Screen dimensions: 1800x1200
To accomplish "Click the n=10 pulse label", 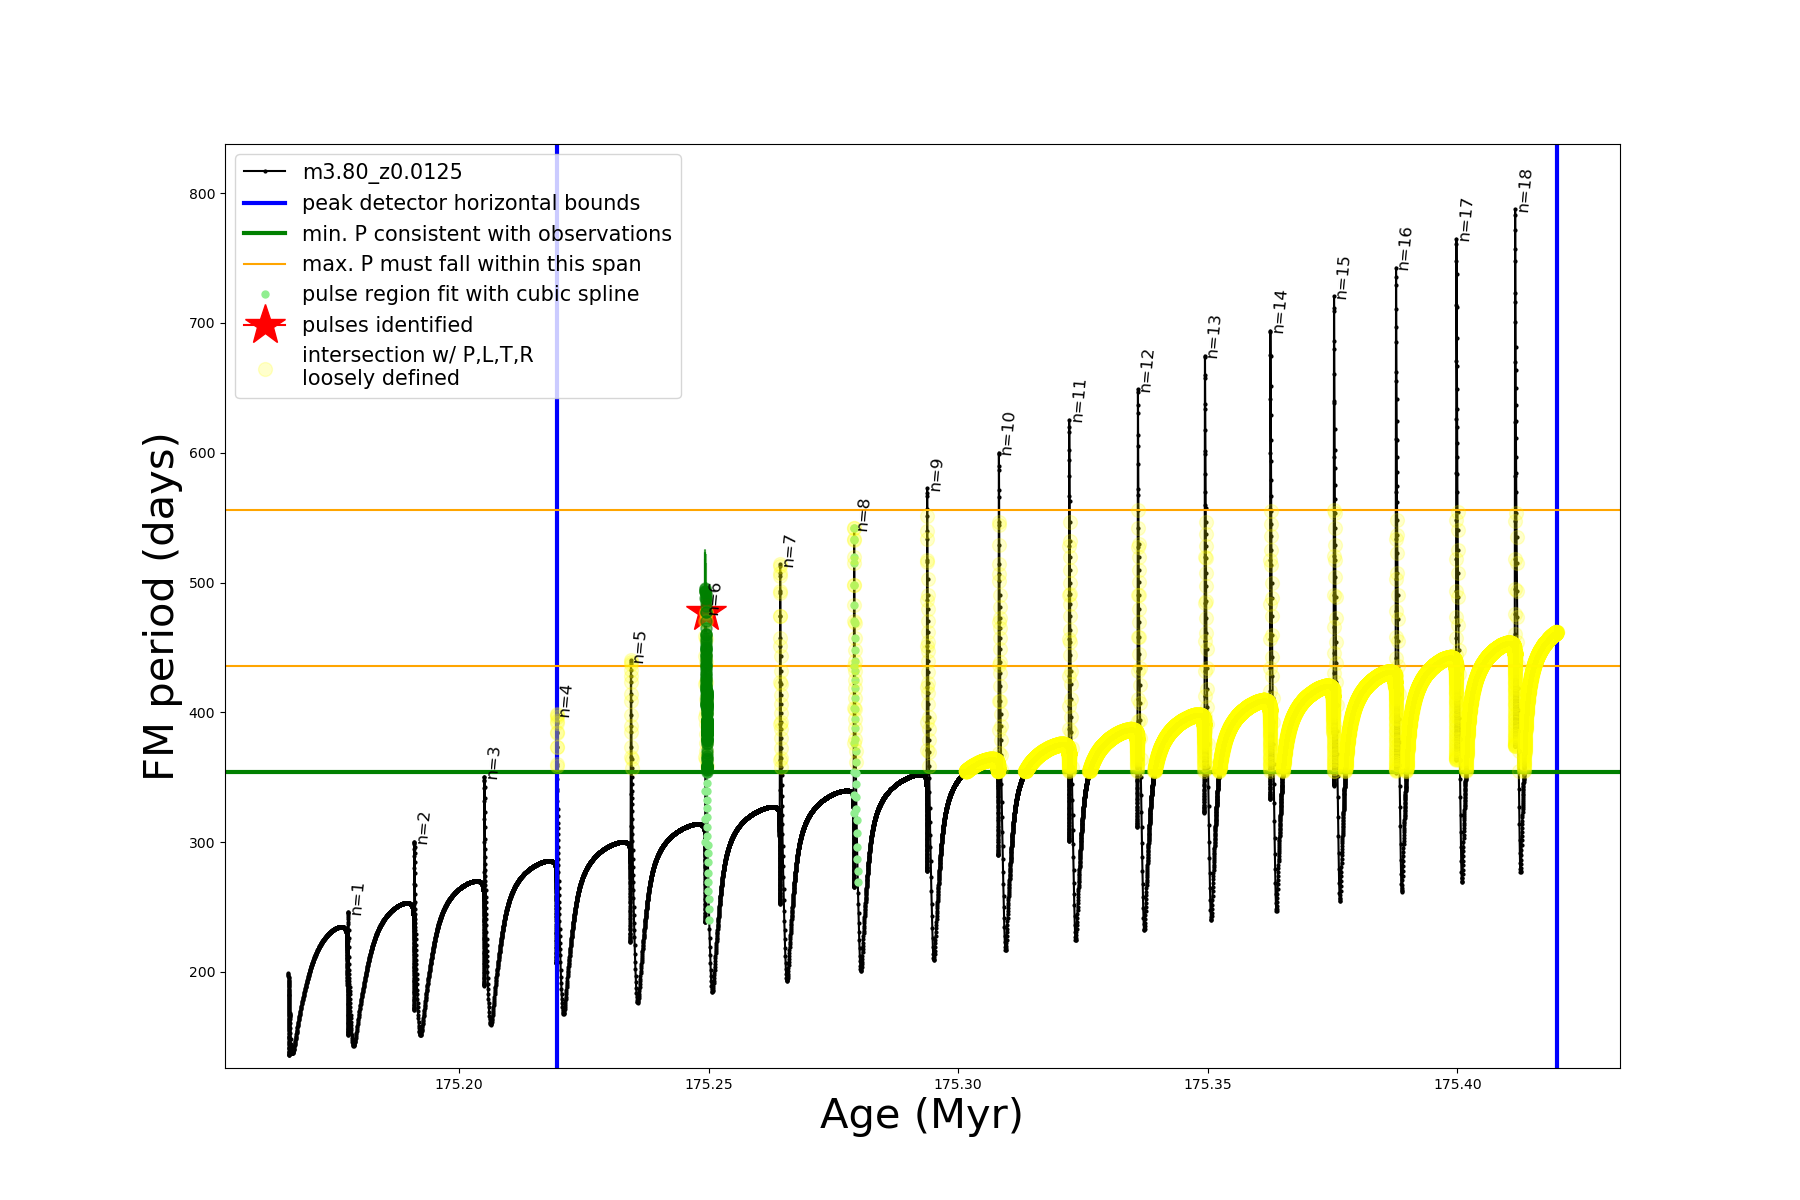I will point(1008,434).
